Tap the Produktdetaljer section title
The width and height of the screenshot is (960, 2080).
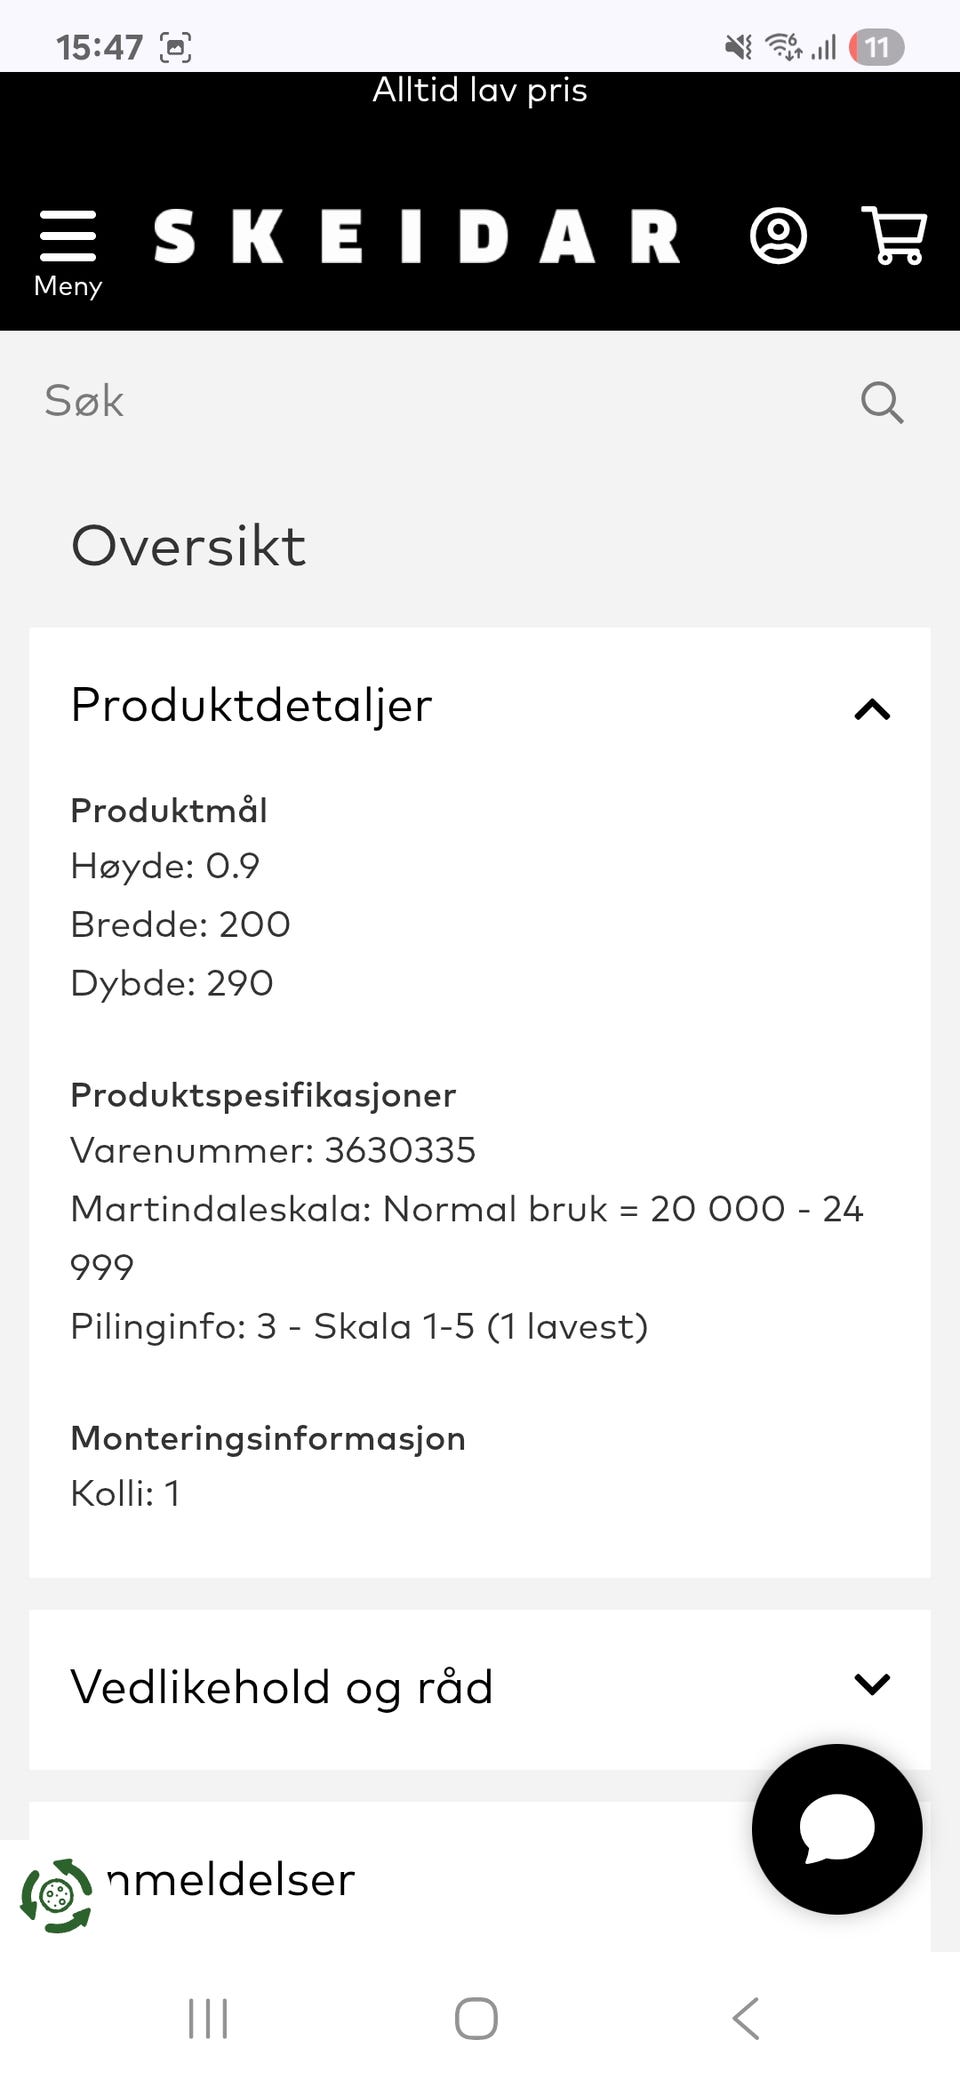click(x=252, y=705)
